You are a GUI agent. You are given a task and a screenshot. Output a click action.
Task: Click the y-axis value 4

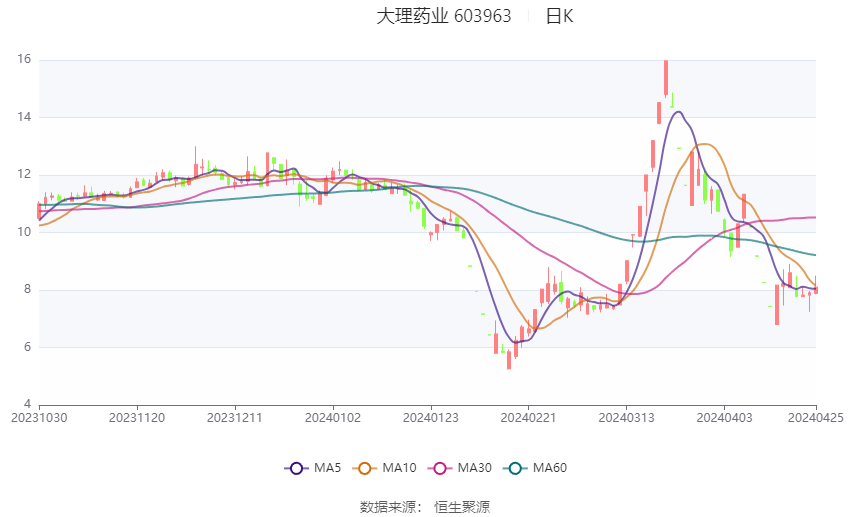point(27,404)
